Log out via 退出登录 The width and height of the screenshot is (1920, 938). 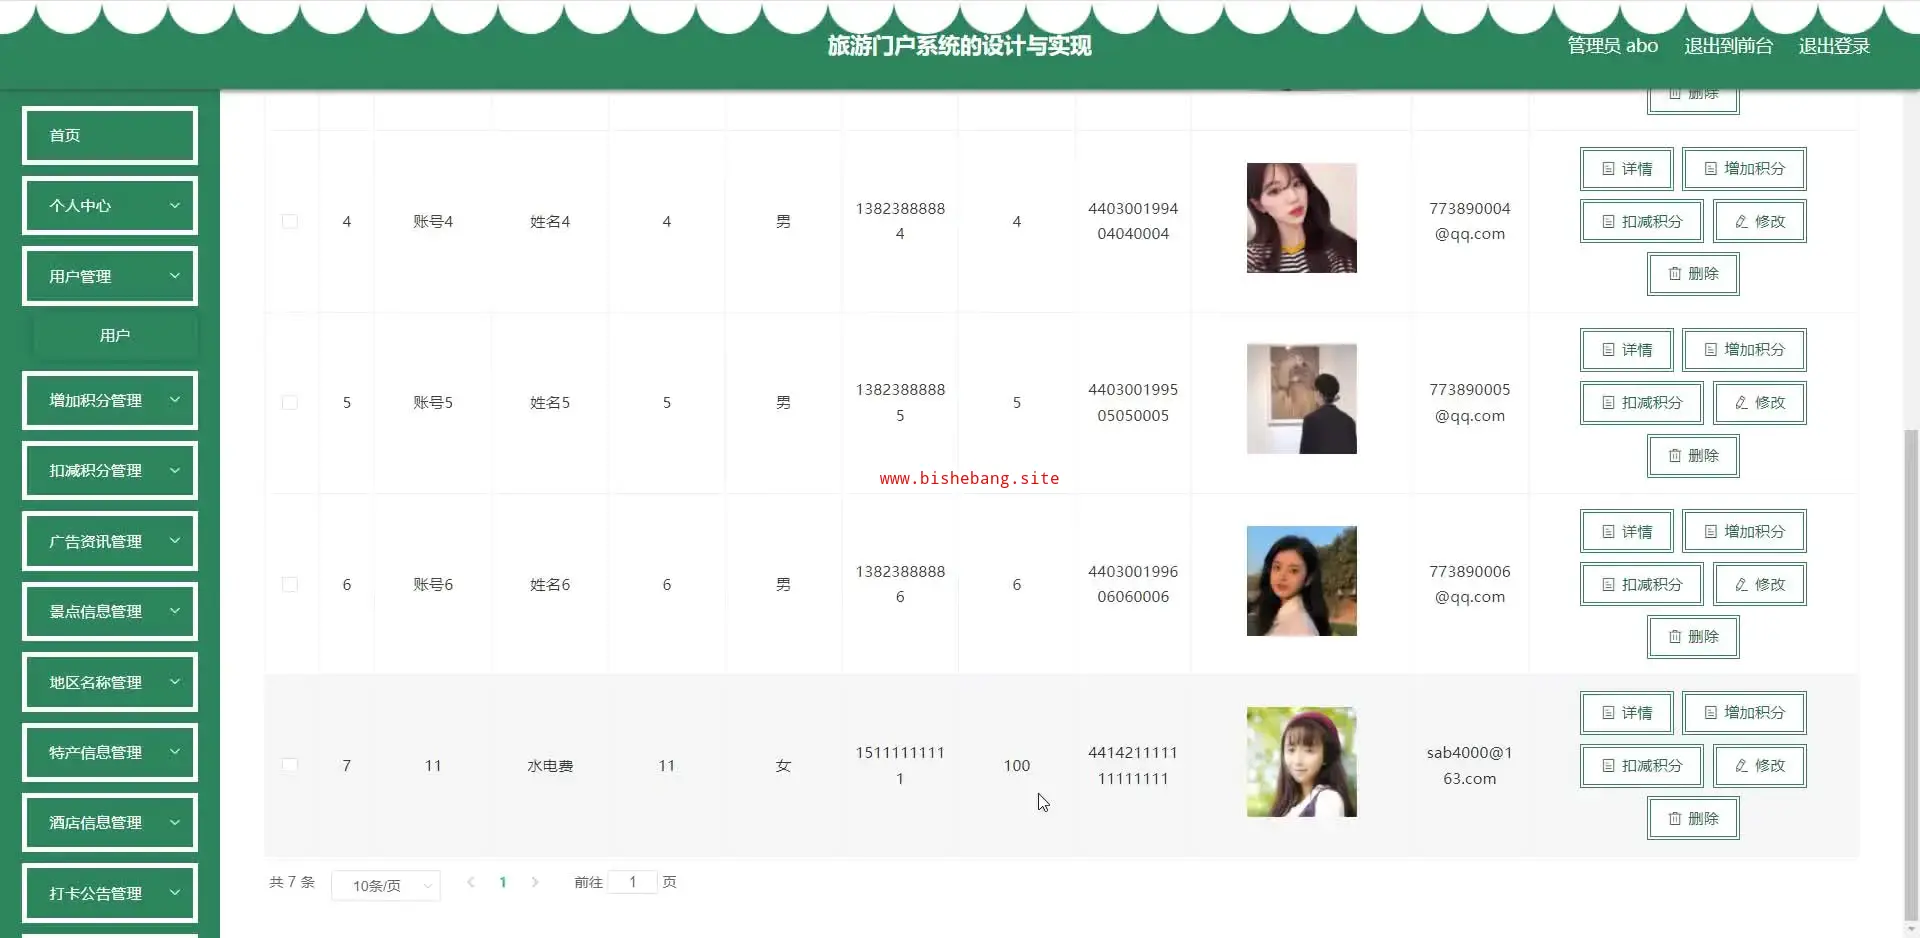point(1834,46)
